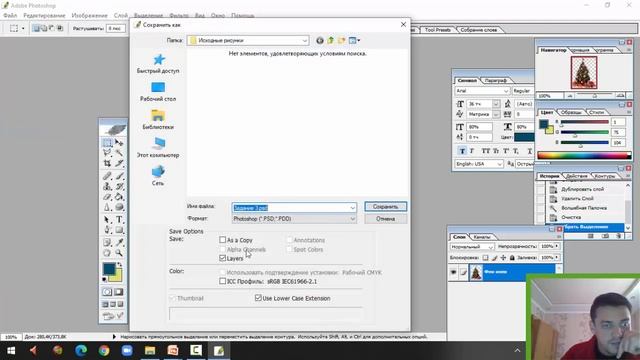Toggle Use Lower Case Extension
This screenshot has width=640, height=360.
(258, 298)
